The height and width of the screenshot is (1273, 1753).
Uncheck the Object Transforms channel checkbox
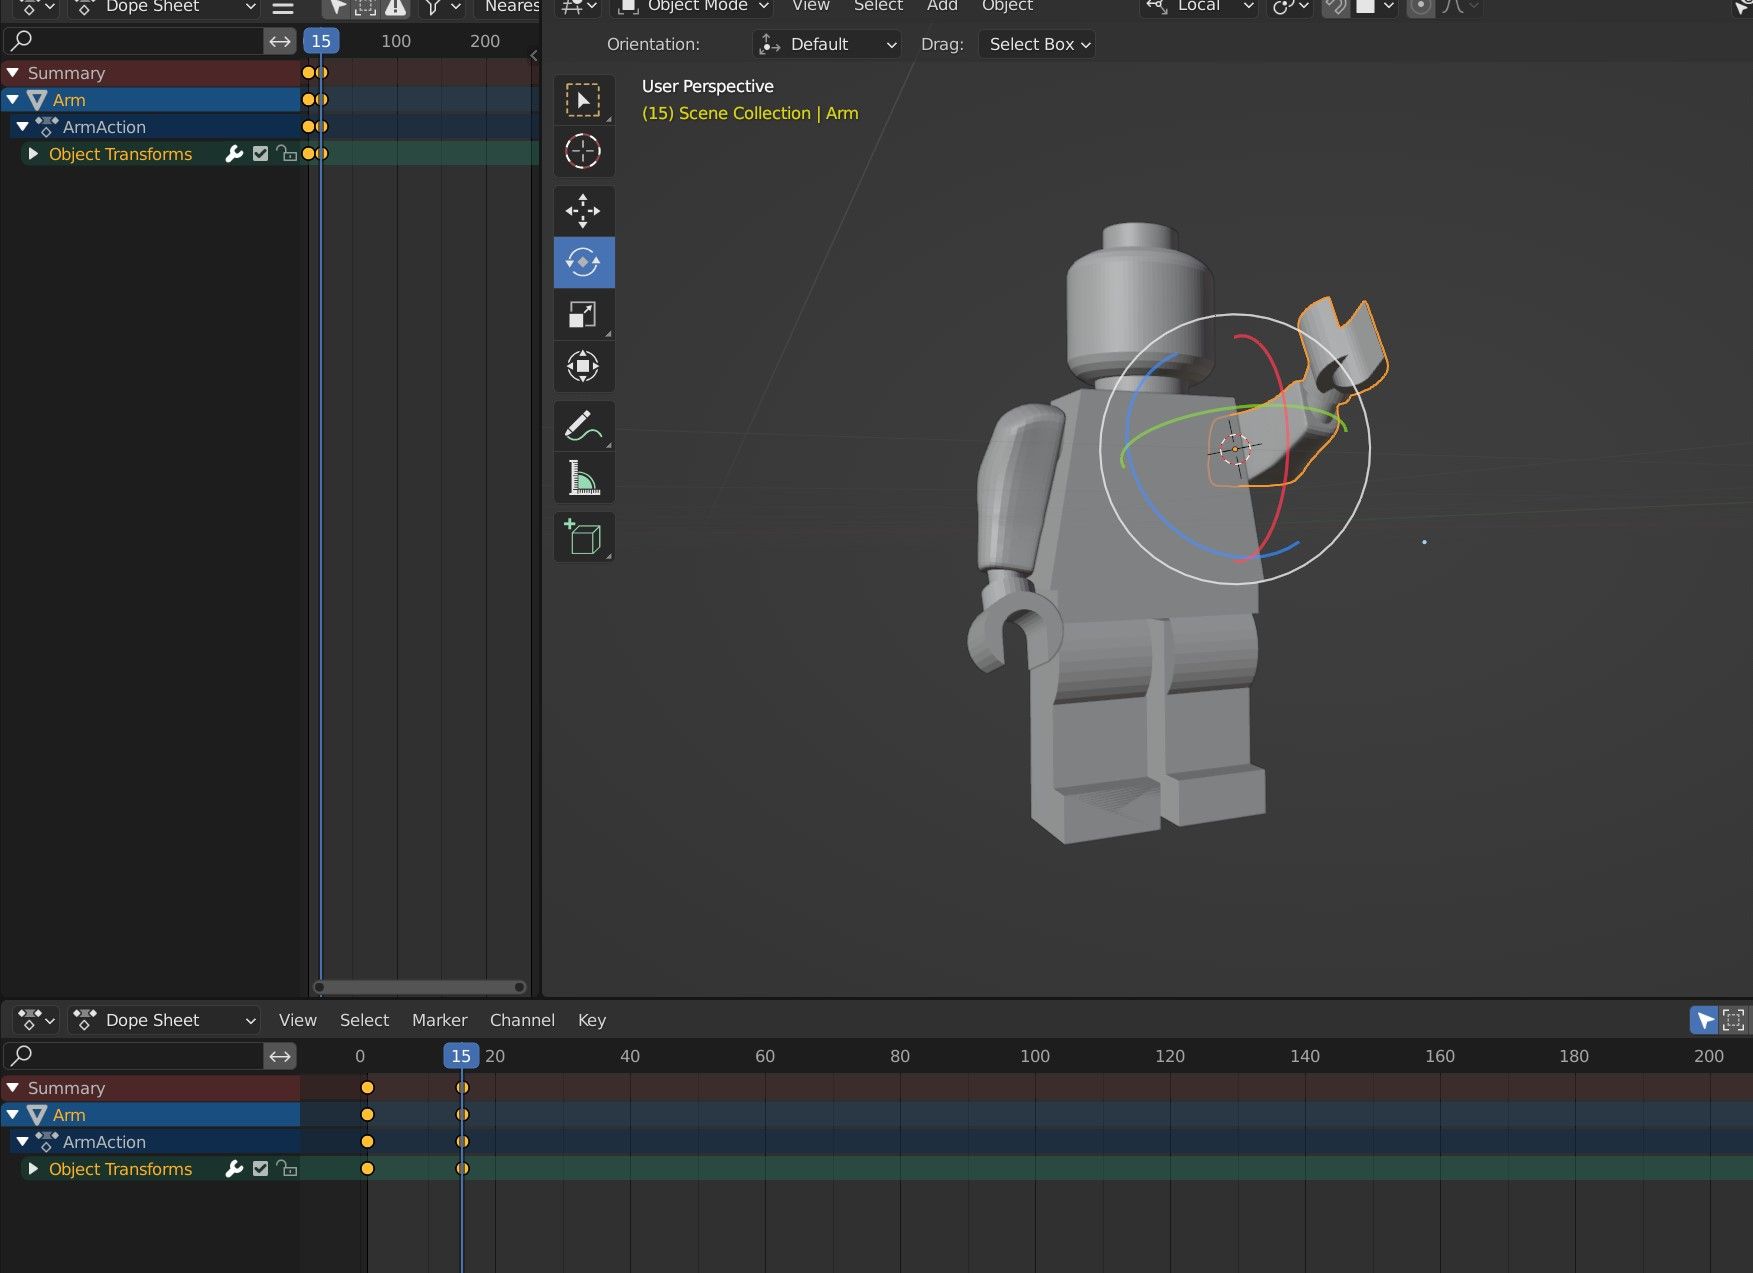260,154
